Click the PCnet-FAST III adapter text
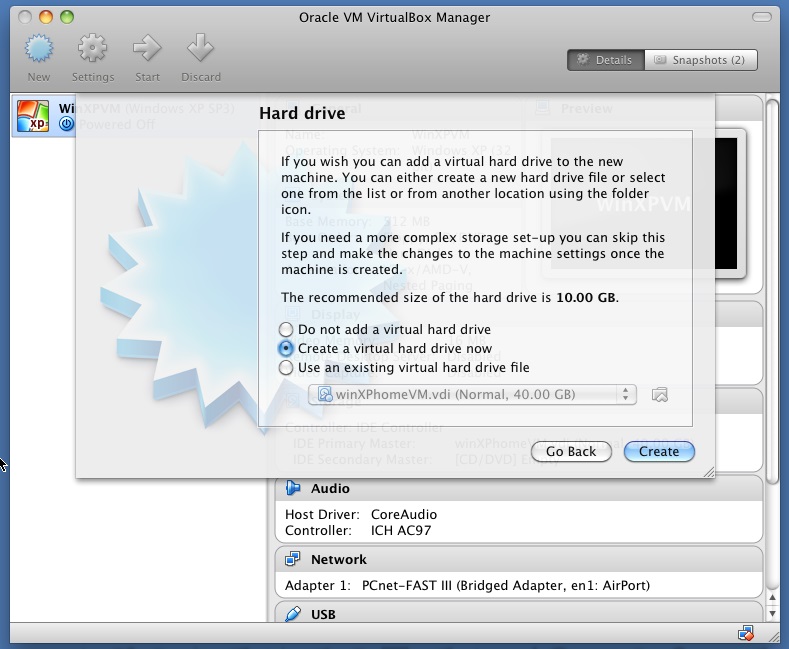This screenshot has height=649, width=789. pyautogui.click(x=506, y=586)
